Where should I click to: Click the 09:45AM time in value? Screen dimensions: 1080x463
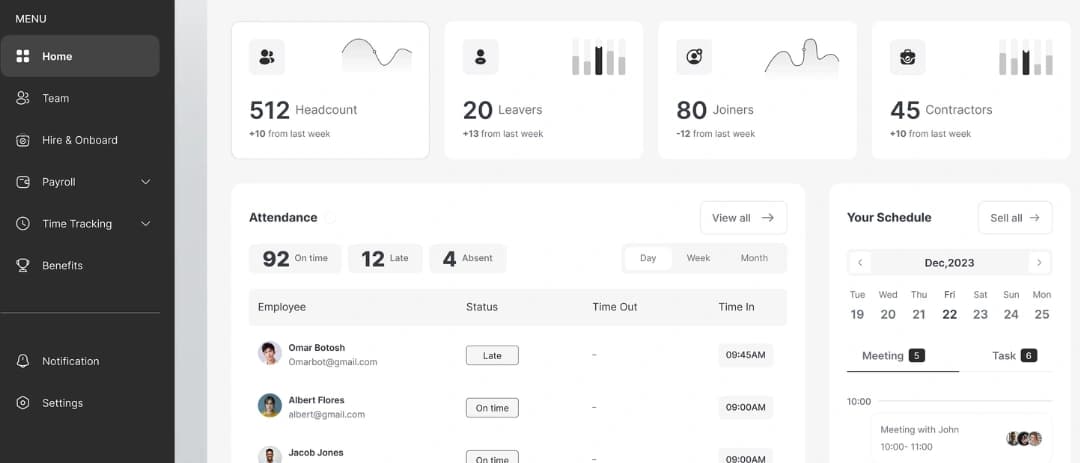(x=745, y=356)
